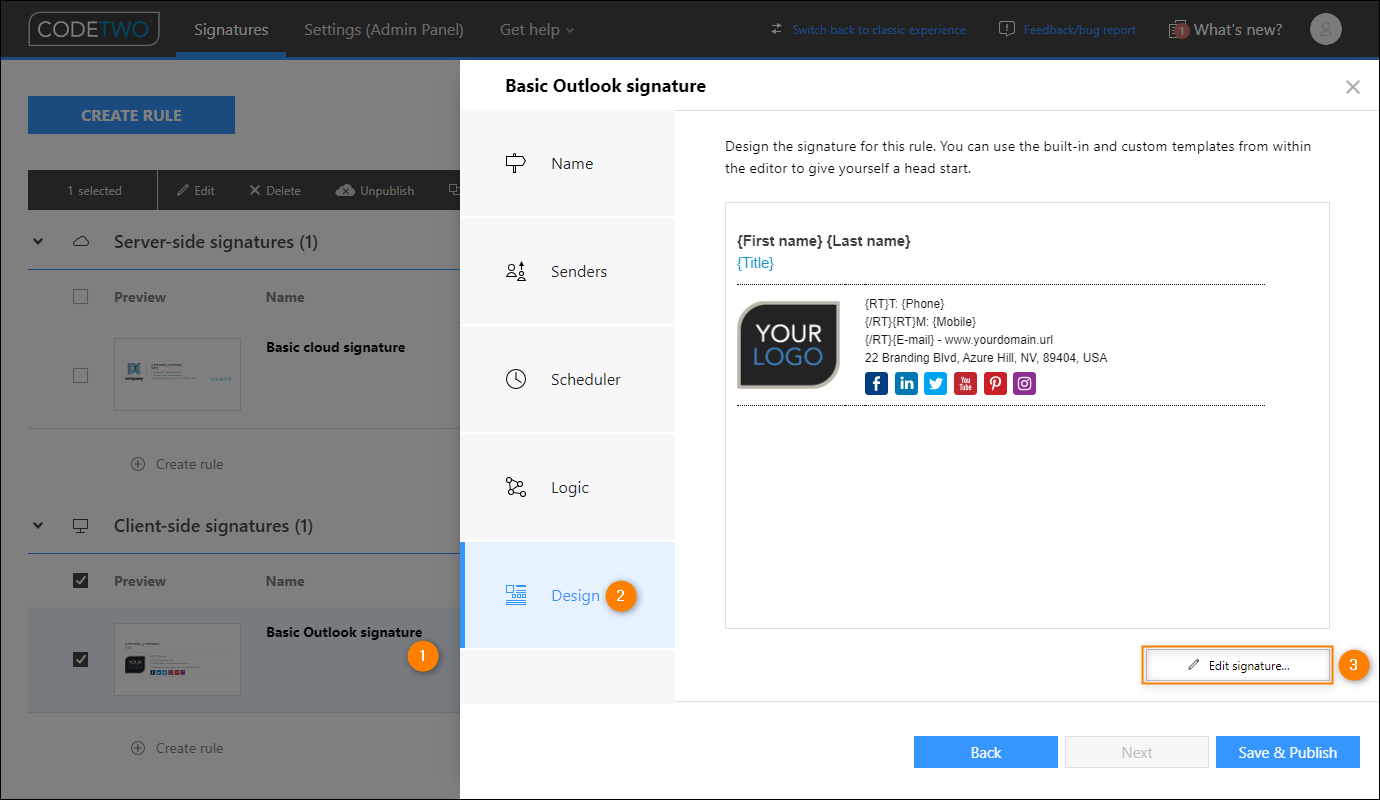Click the Unpublish cloud icon
The height and width of the screenshot is (800, 1380).
pyautogui.click(x=345, y=190)
